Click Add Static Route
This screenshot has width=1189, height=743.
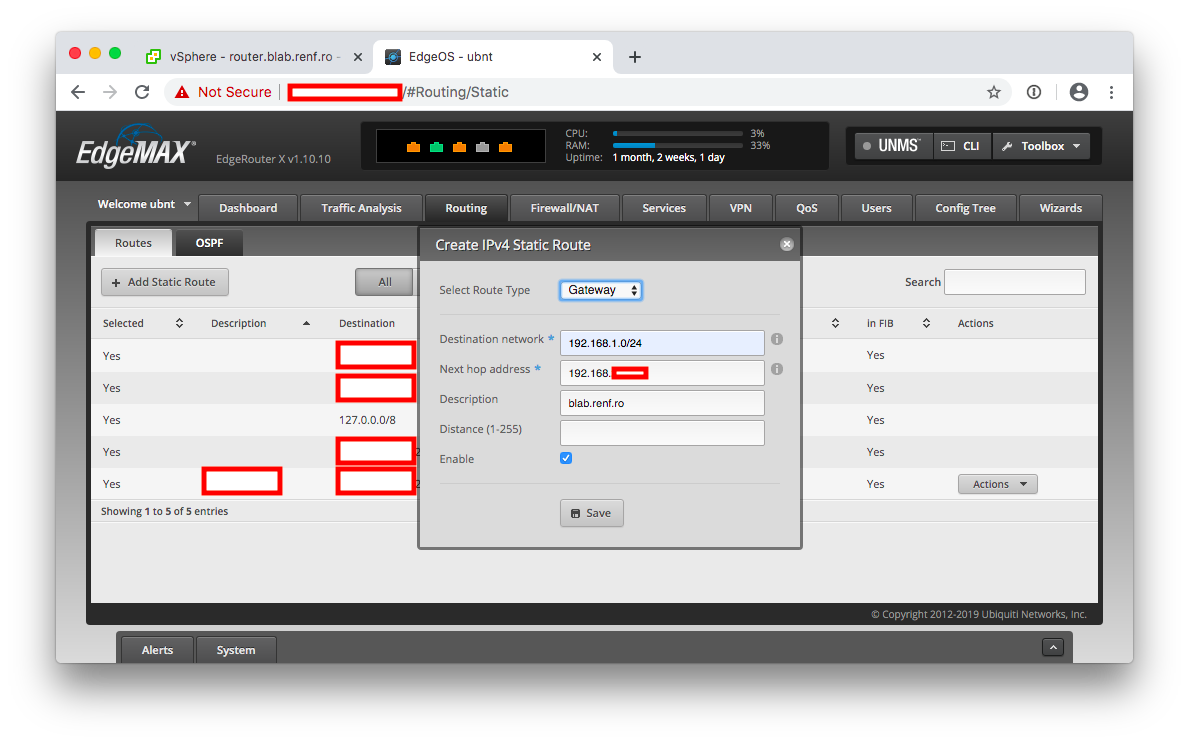click(165, 282)
